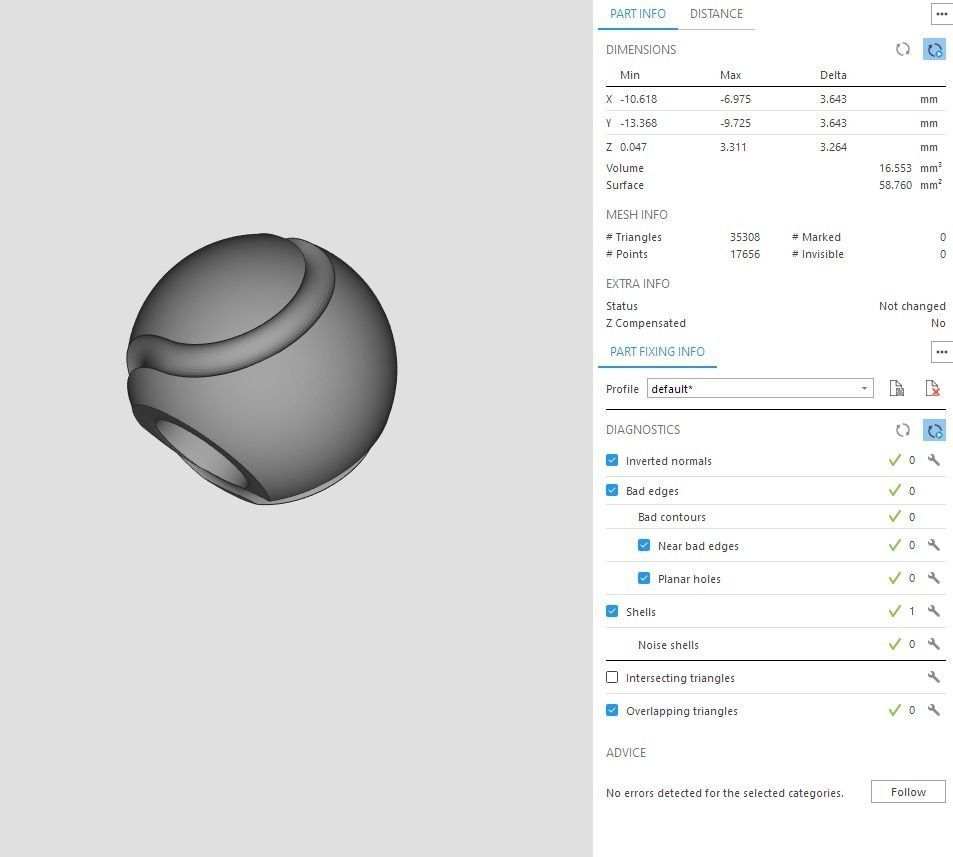This screenshot has width=953, height=857.
Task: Click the Diagnostics manual refresh icon
Action: (903, 430)
